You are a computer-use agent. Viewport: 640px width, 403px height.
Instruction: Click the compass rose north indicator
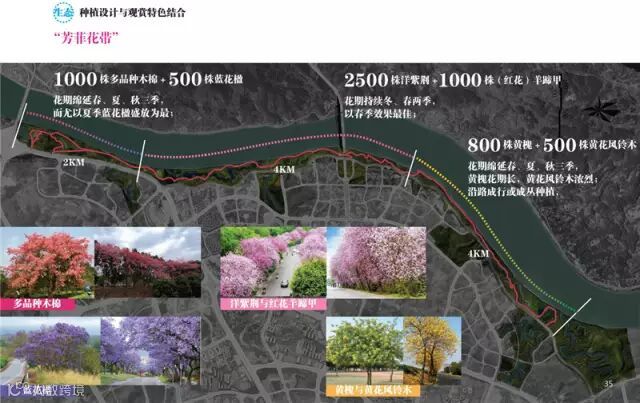point(602,109)
